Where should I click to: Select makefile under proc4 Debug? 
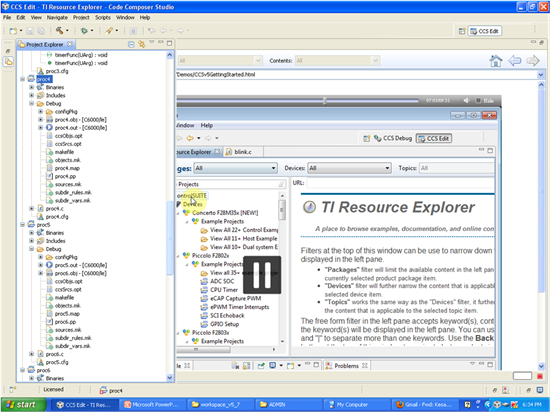(64, 152)
